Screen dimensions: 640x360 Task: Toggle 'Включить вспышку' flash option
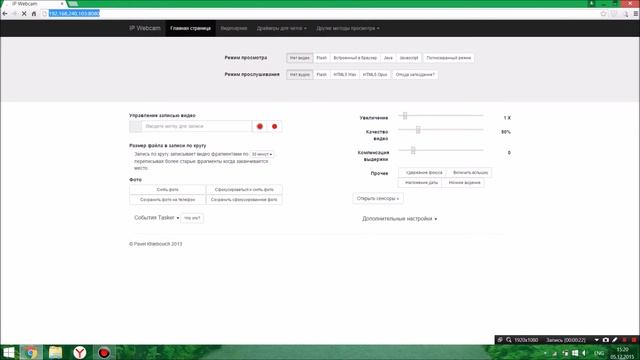[x=470, y=173]
